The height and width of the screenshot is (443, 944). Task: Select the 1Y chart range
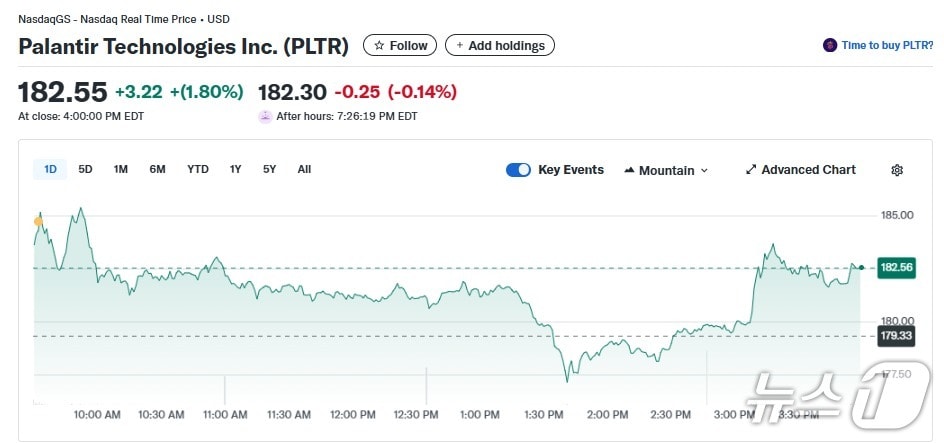[x=235, y=169]
